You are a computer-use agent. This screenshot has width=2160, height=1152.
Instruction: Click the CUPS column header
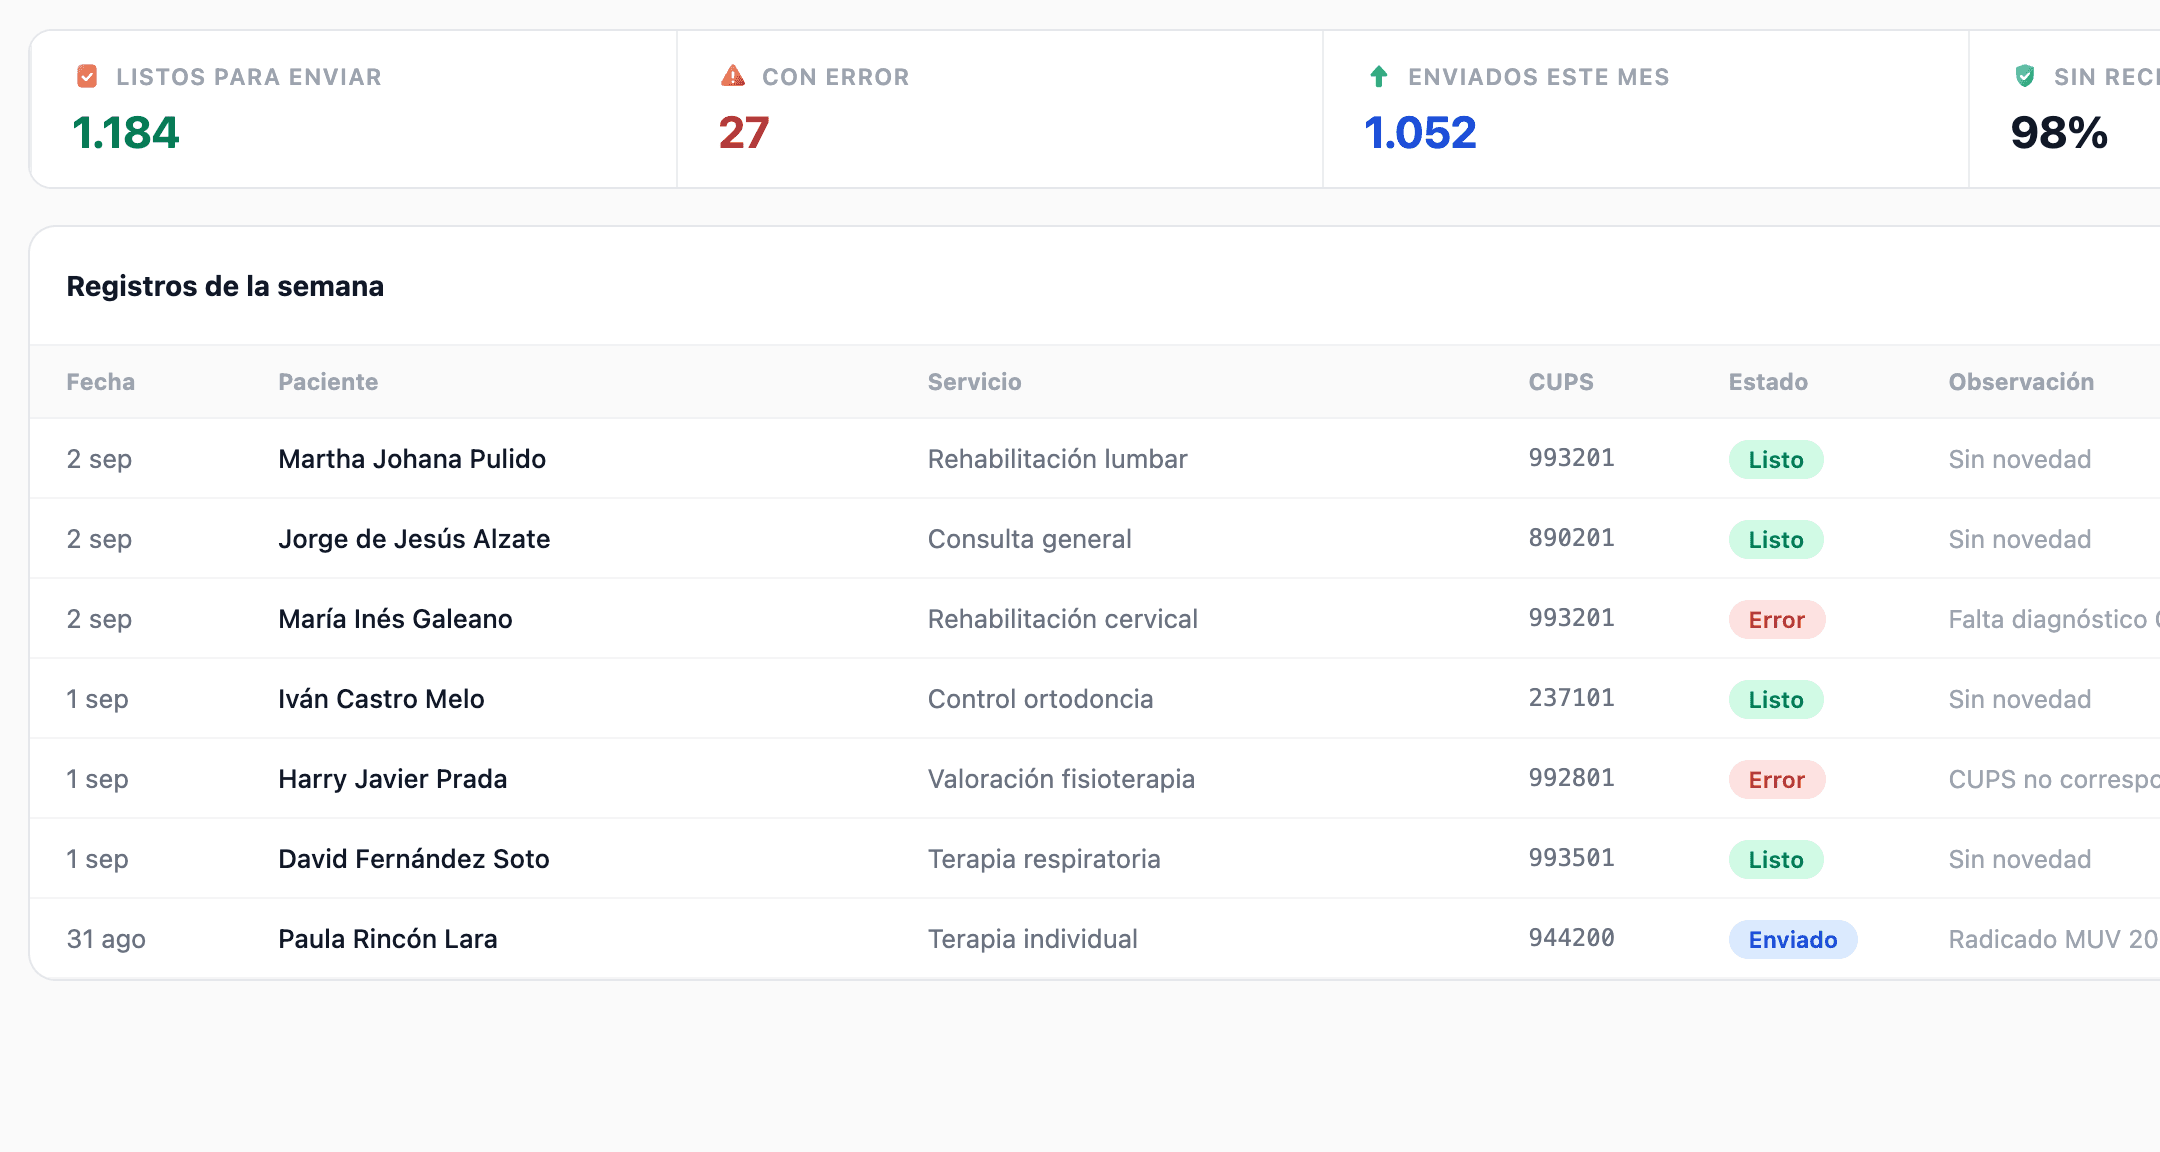pyautogui.click(x=1561, y=382)
